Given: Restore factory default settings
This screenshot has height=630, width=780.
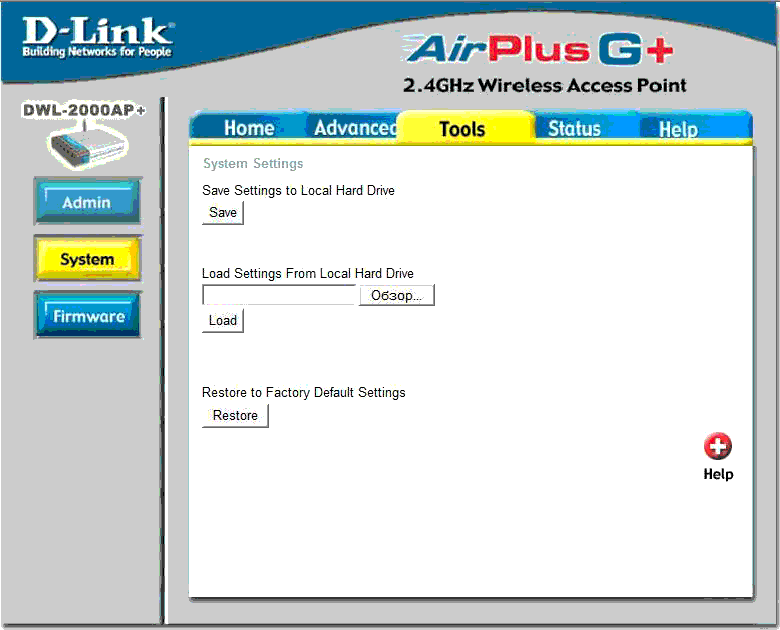Looking at the screenshot, I should pyautogui.click(x=235, y=416).
